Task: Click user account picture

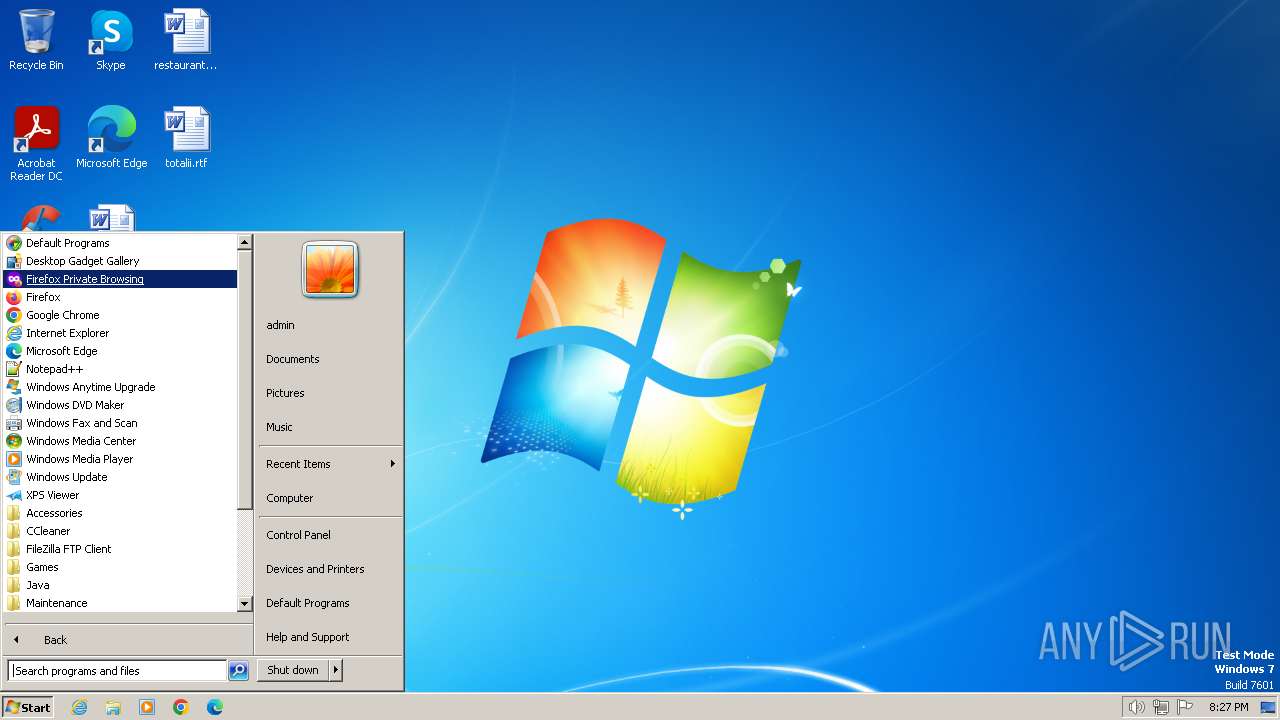Action: pos(330,270)
